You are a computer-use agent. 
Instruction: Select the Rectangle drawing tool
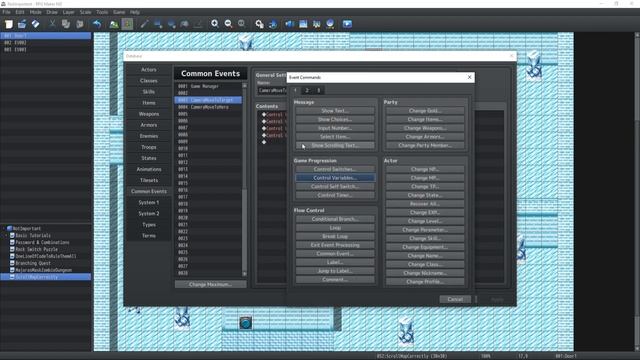pos(158,24)
